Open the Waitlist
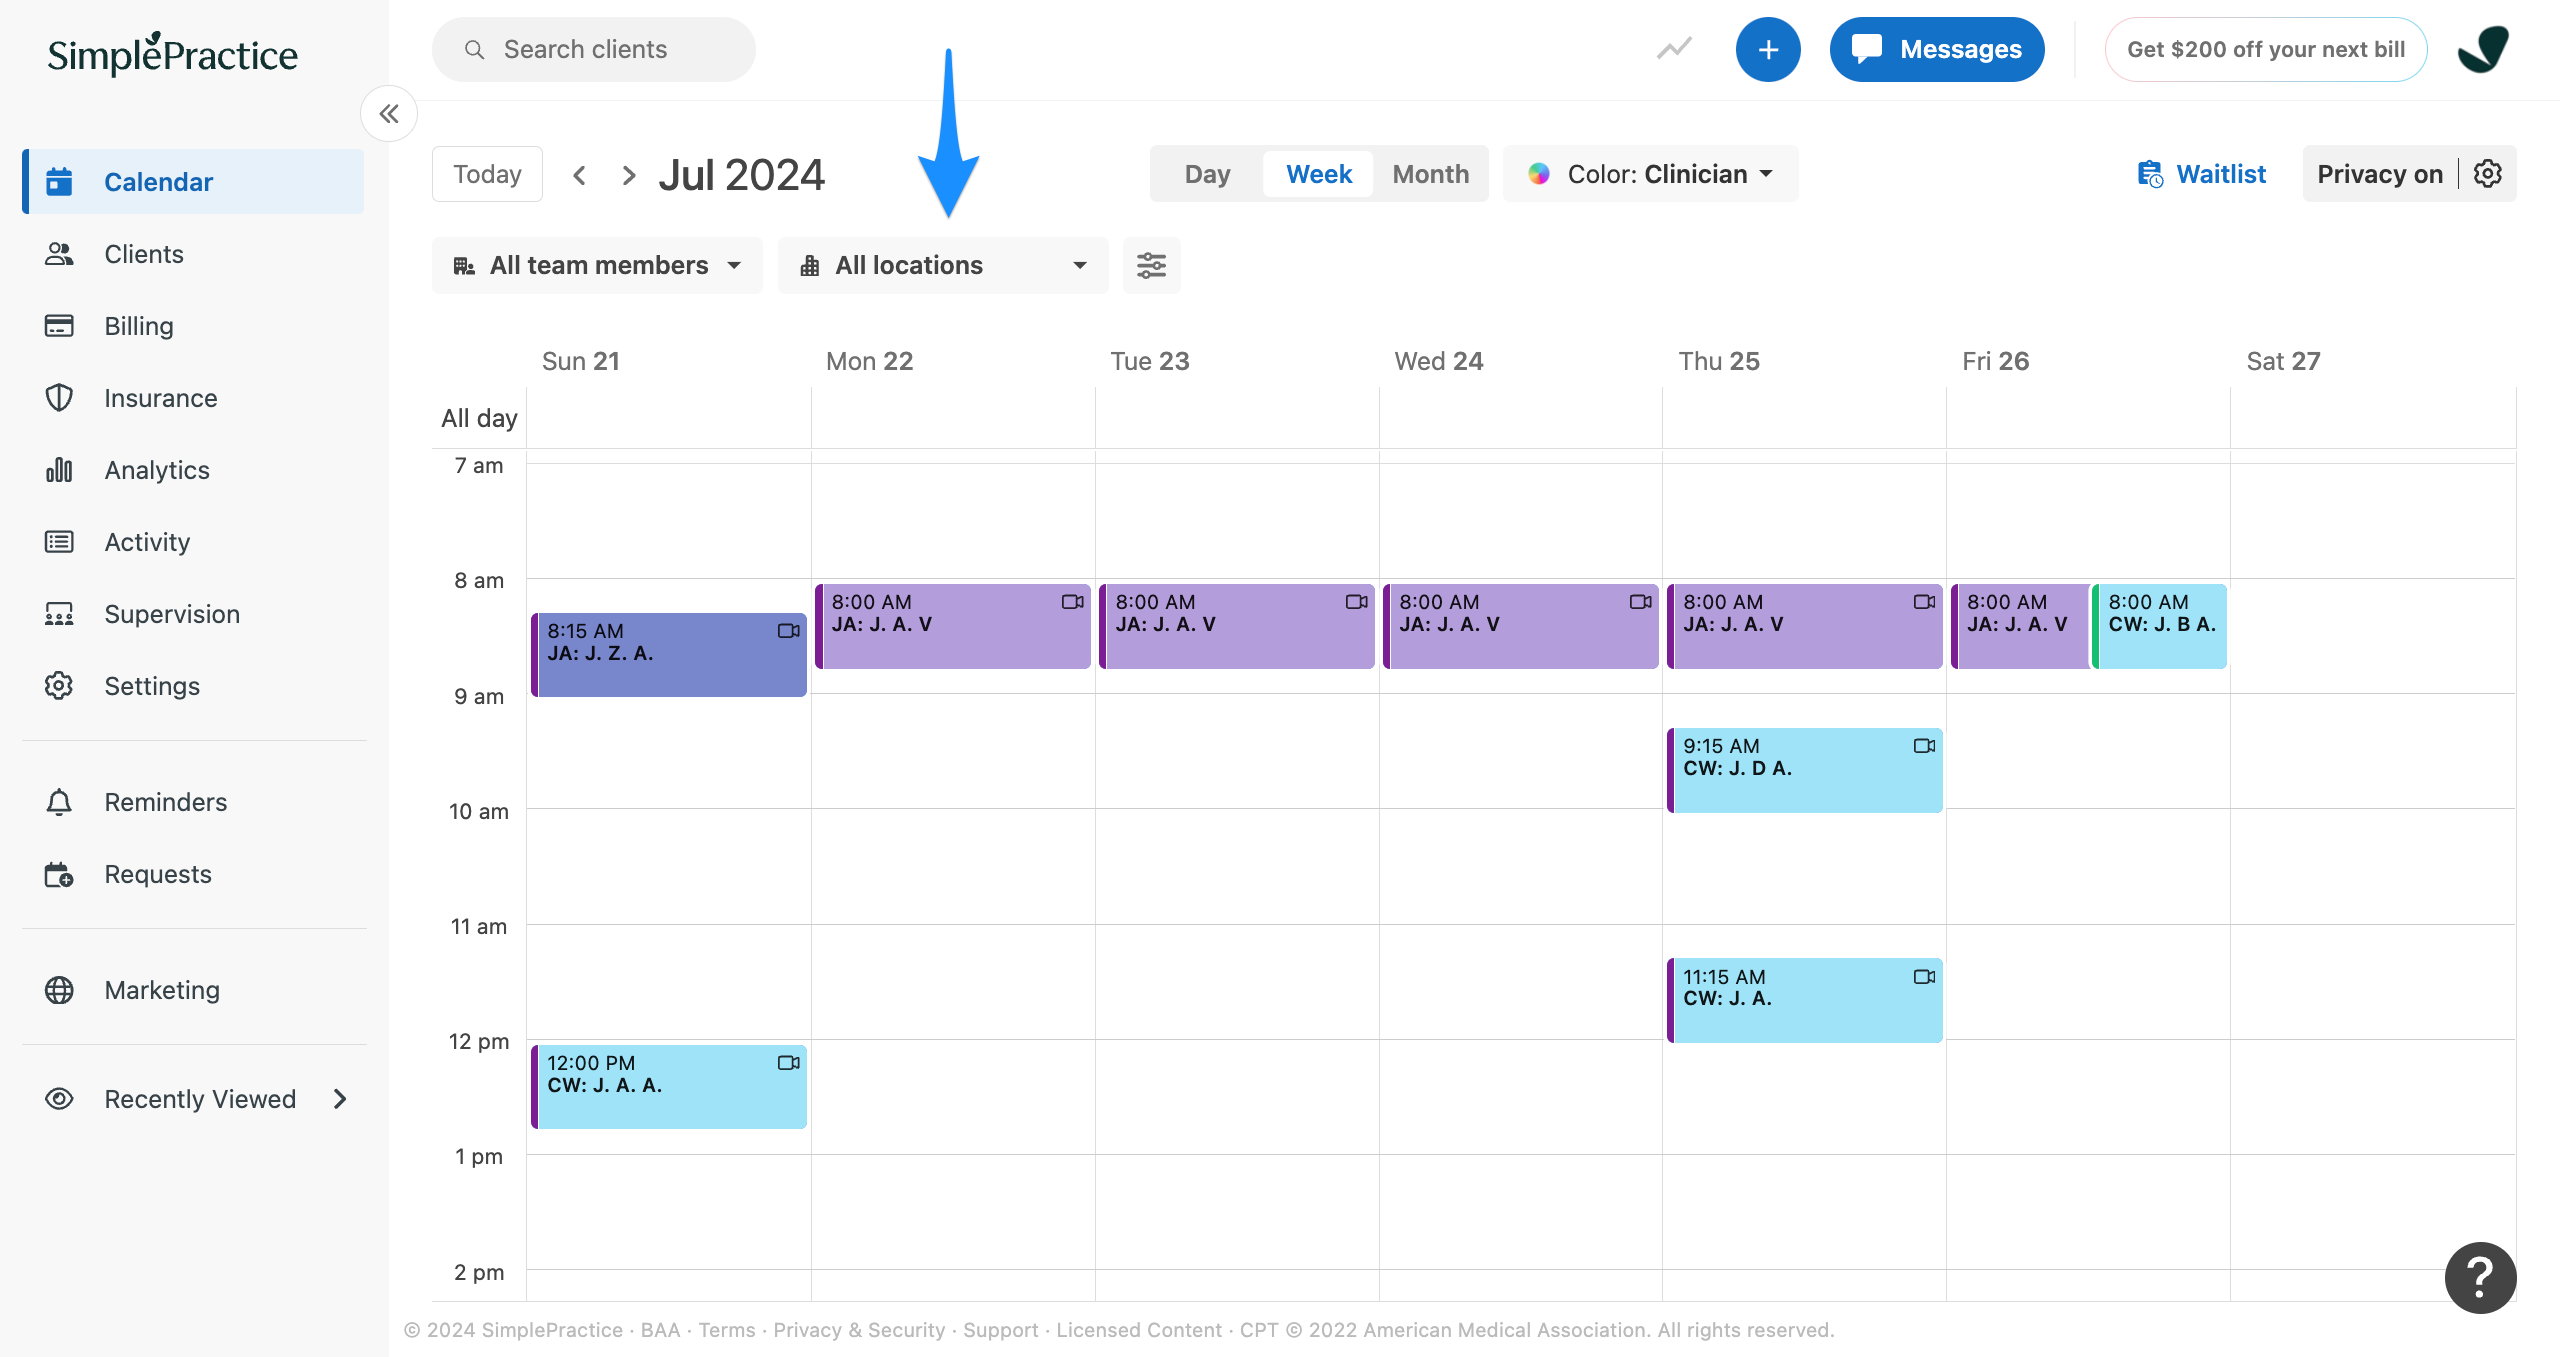 click(x=2201, y=174)
